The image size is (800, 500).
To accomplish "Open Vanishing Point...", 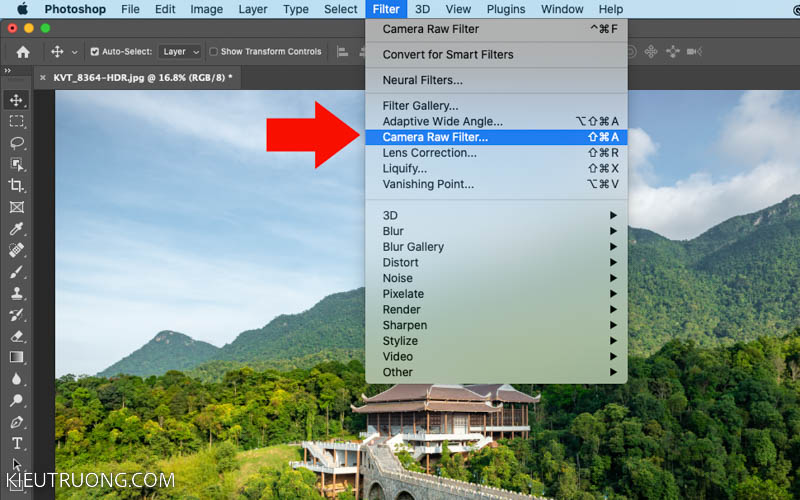I will point(496,184).
